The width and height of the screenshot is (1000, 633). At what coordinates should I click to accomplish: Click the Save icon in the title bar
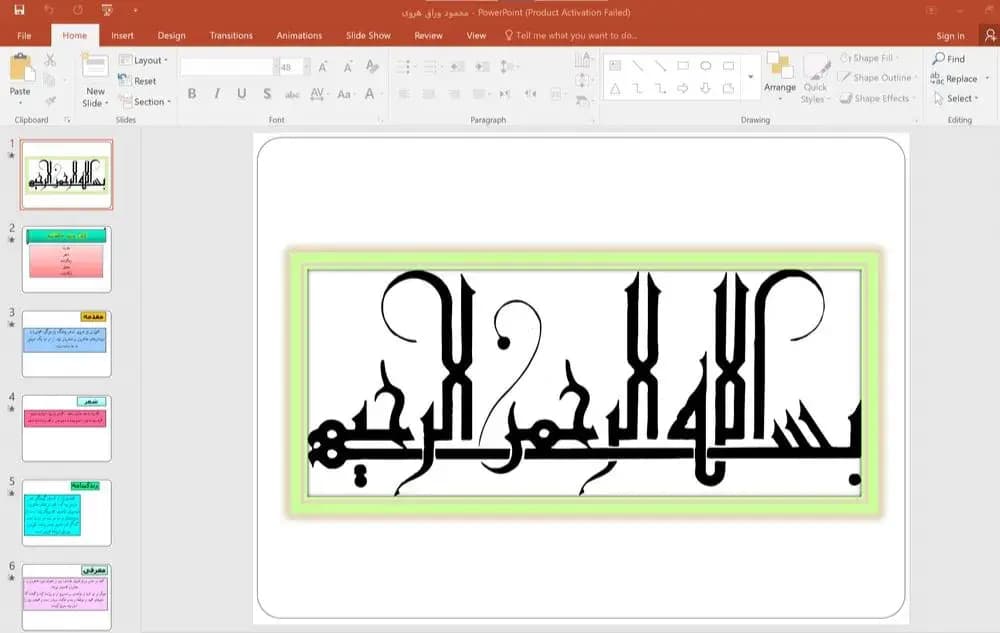pyautogui.click(x=19, y=10)
